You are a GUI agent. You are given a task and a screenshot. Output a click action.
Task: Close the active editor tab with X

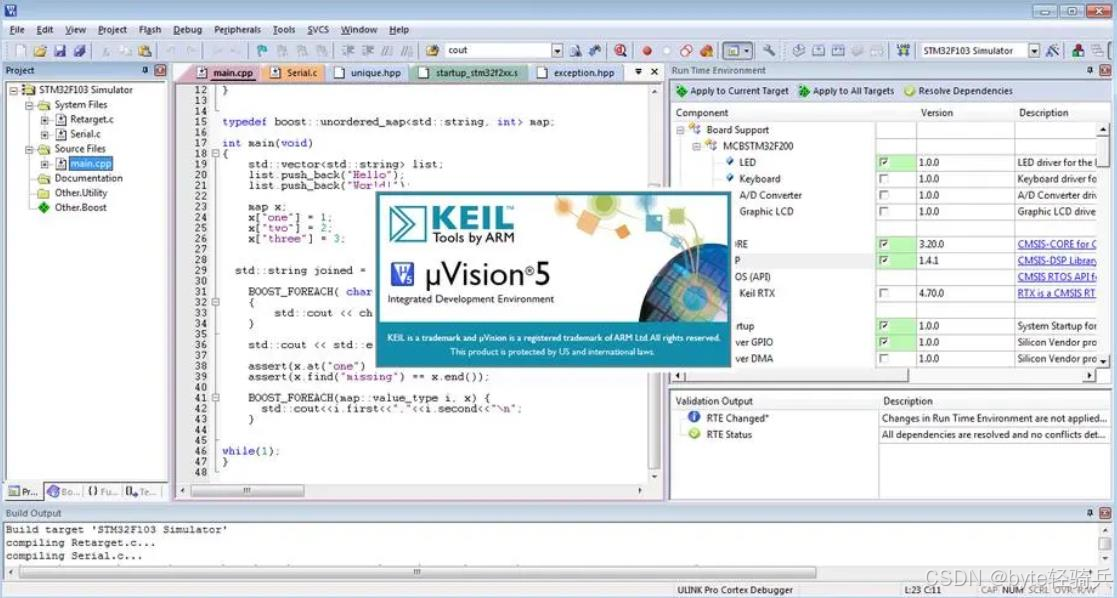[654, 72]
